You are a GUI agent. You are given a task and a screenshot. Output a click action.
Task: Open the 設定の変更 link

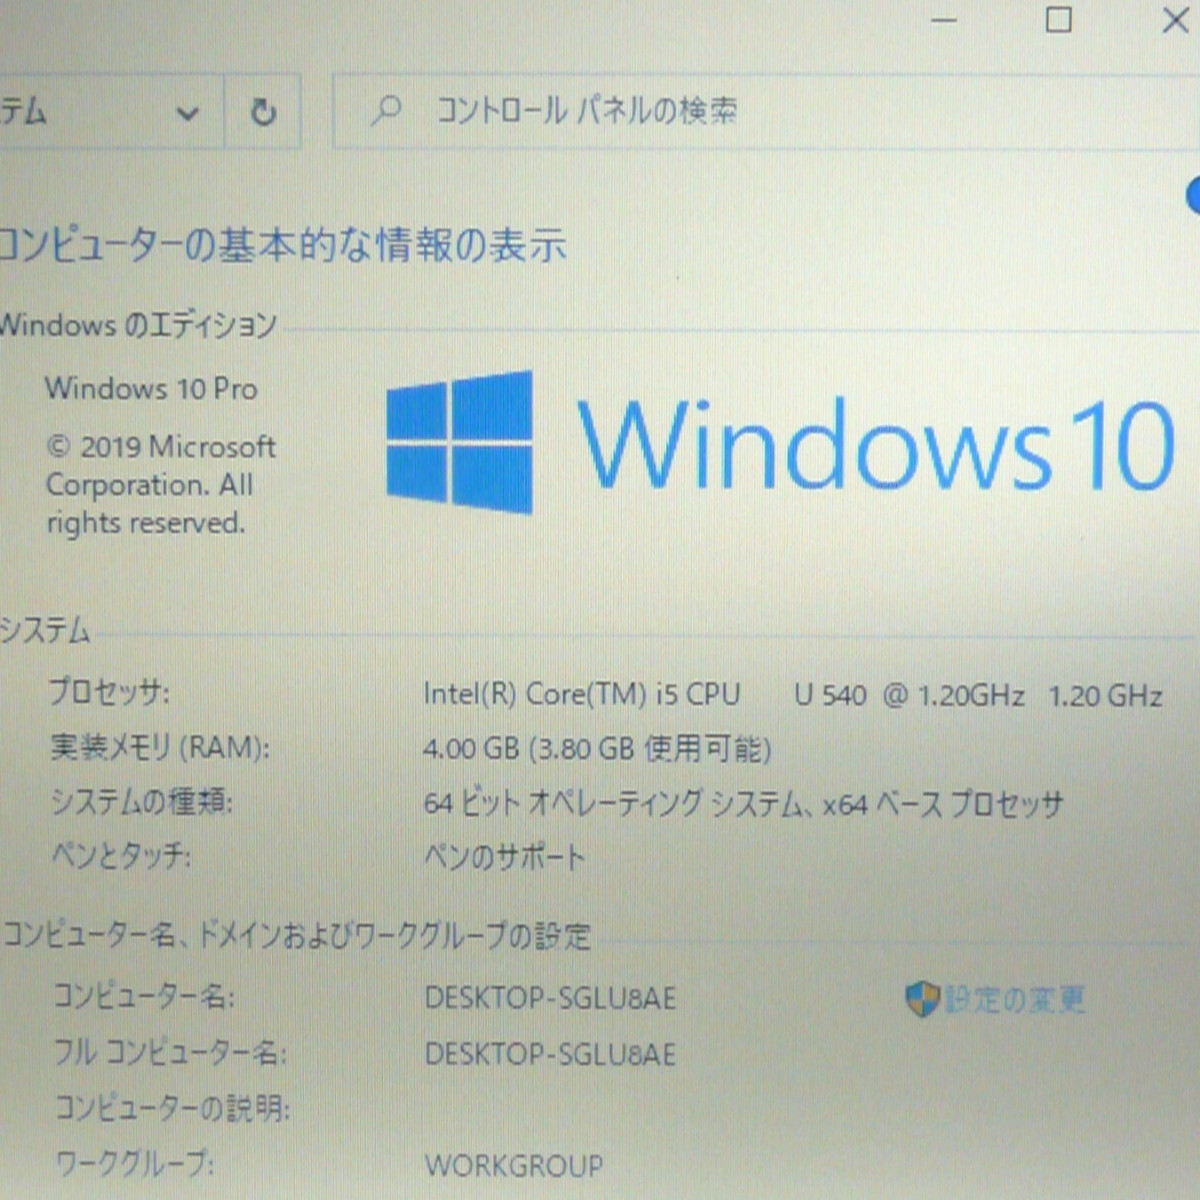1015,998
